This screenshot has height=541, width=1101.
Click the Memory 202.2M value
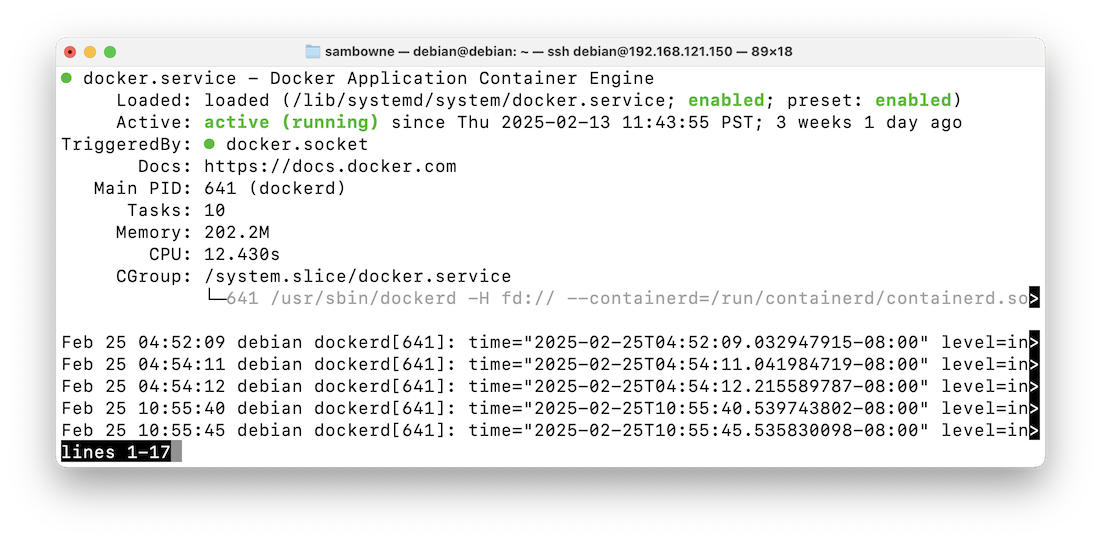(x=237, y=233)
